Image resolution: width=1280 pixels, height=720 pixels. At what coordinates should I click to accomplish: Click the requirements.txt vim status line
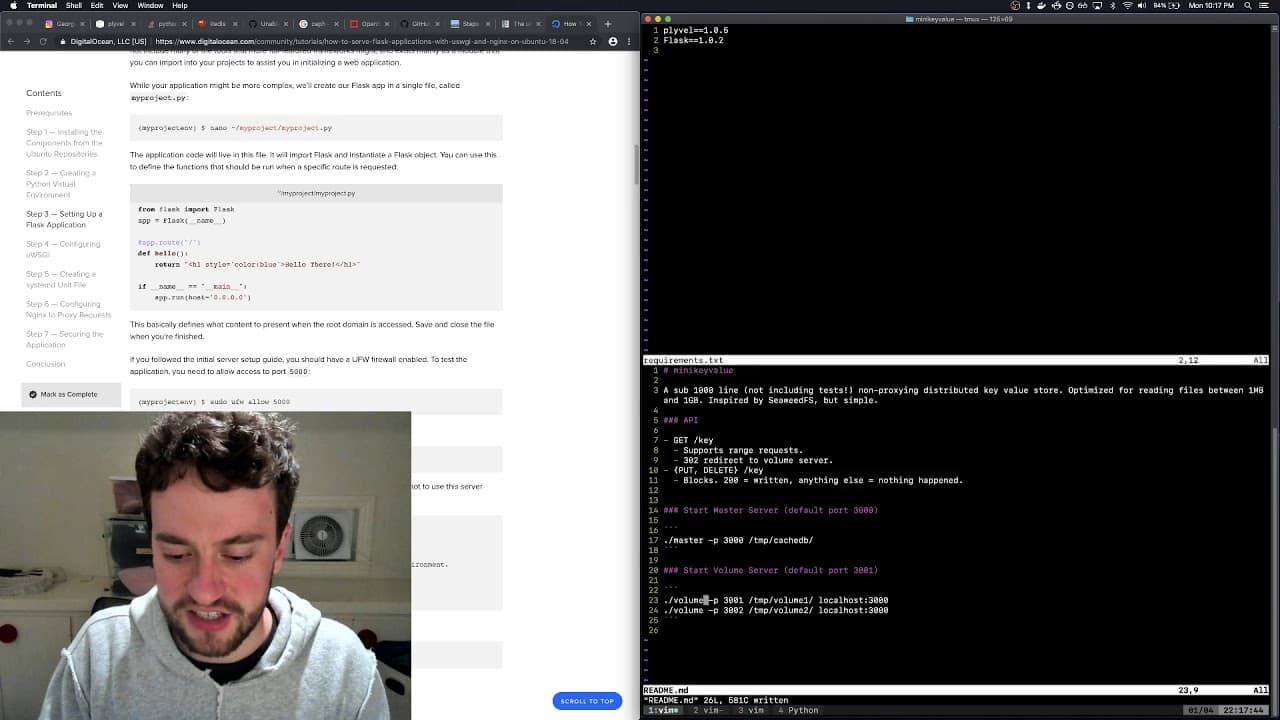[957, 360]
